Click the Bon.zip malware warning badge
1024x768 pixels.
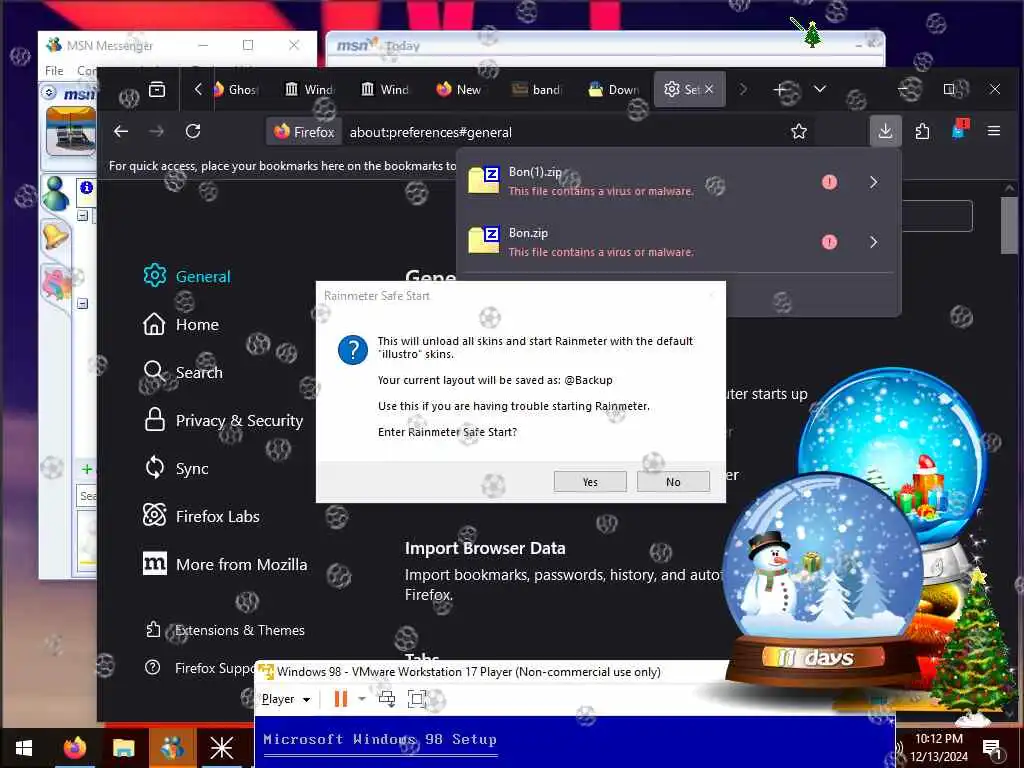(829, 242)
